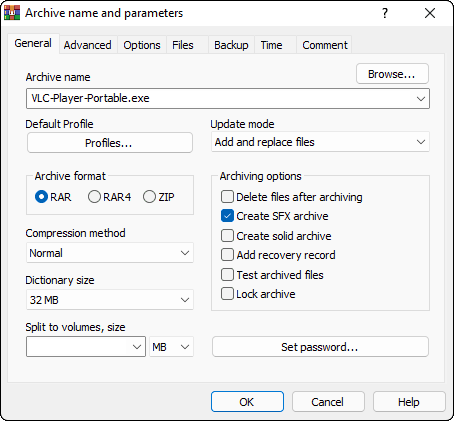Screen dimensions: 454x421
Task: Select the RAR4 archive format
Action: 94,197
